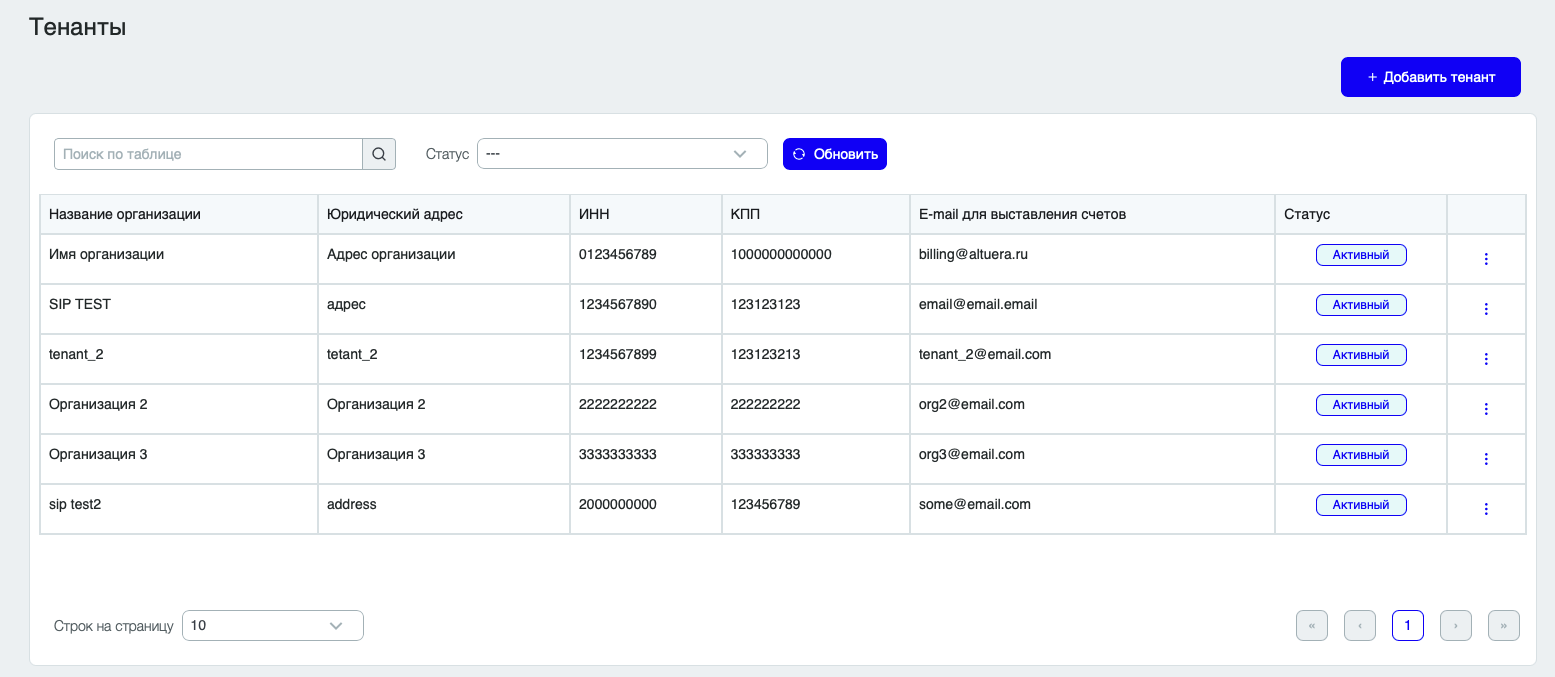Expand the Статус filter dropdown

pos(622,154)
